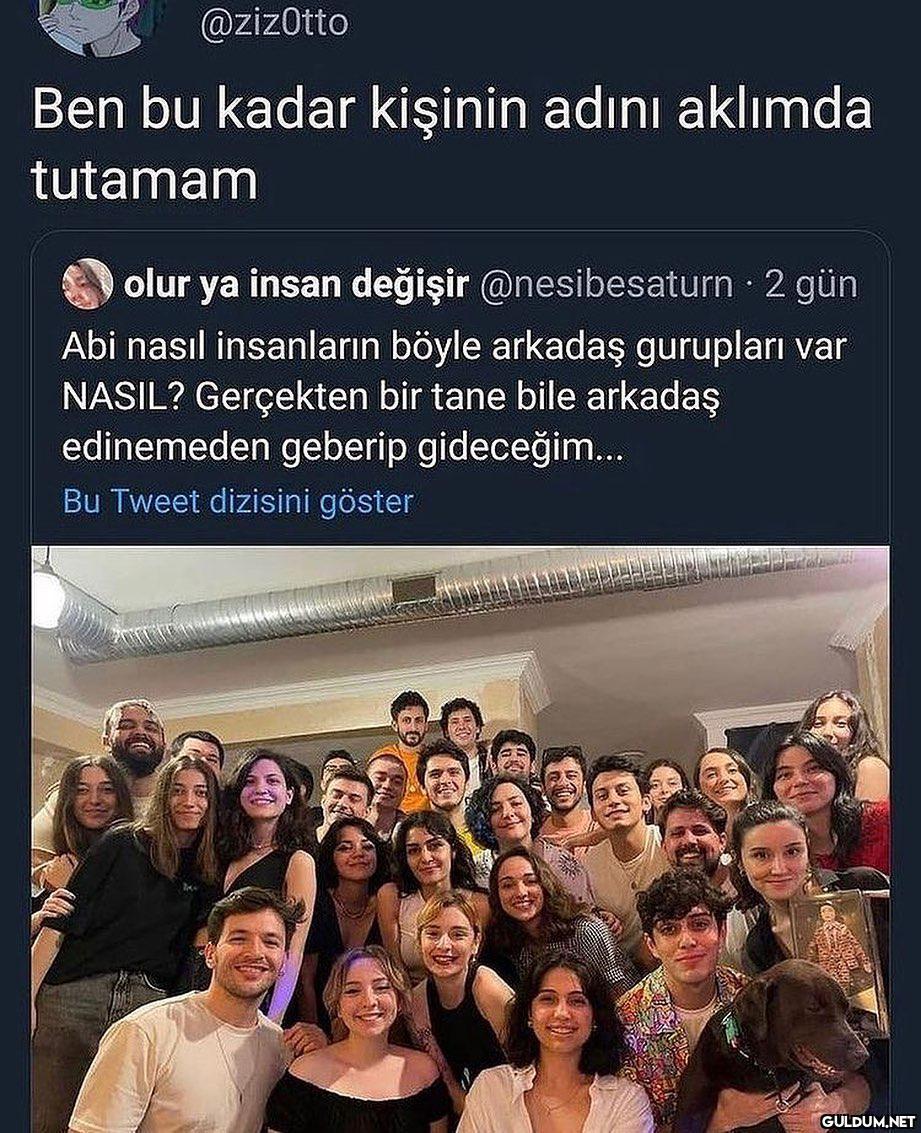Click 'Bu Tweet dizisini göster' link
Viewport: 921px width, 1133px height.
tap(238, 501)
